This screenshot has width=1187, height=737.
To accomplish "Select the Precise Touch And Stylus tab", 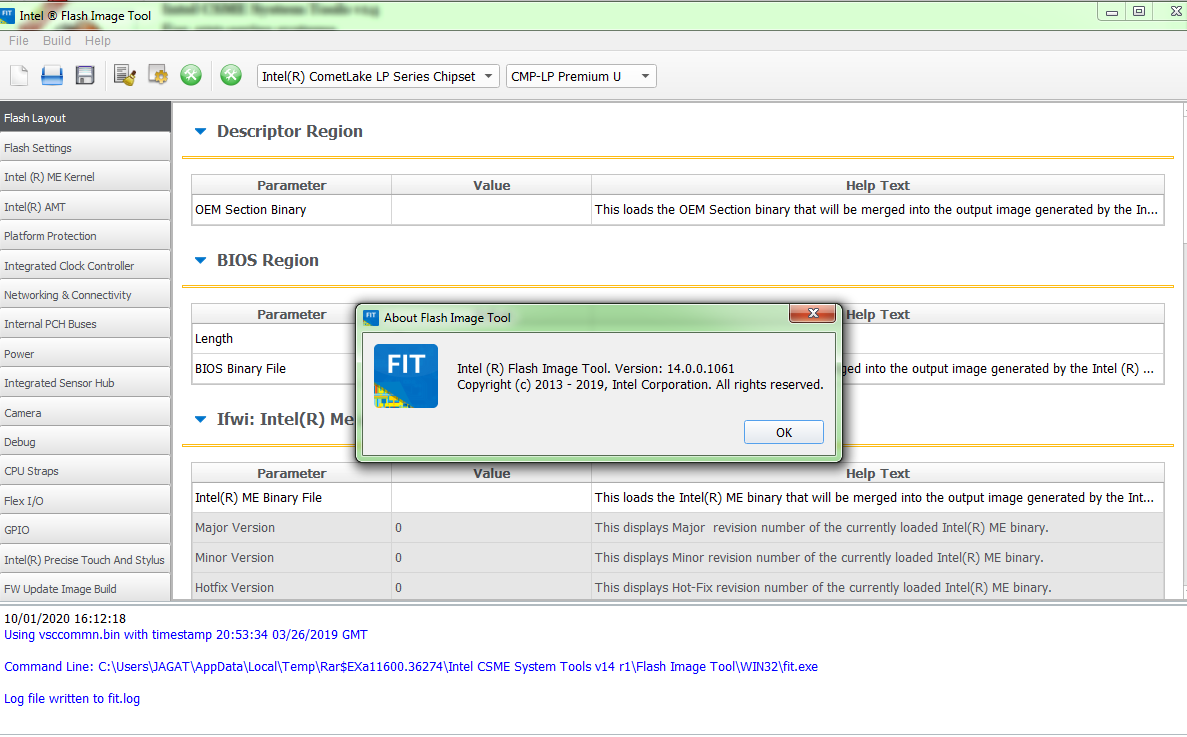I will tap(85, 559).
